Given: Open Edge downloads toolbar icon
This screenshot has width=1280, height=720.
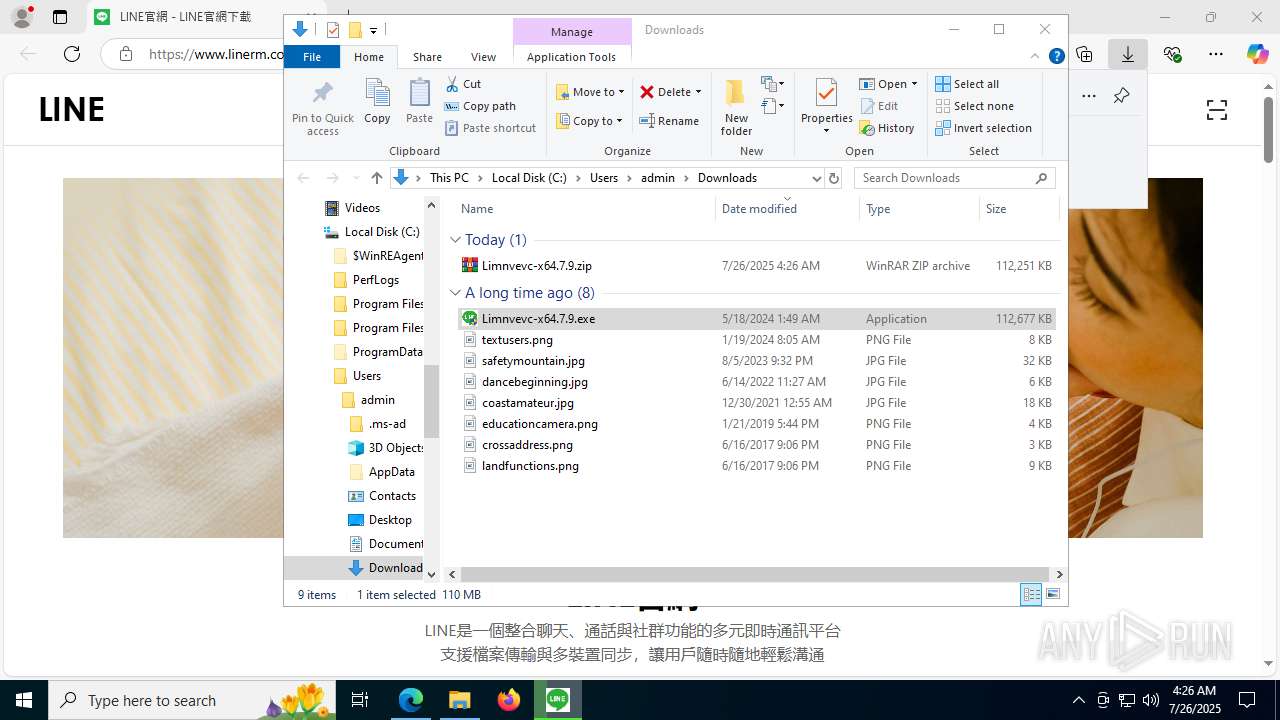Looking at the screenshot, I should pos(1128,54).
